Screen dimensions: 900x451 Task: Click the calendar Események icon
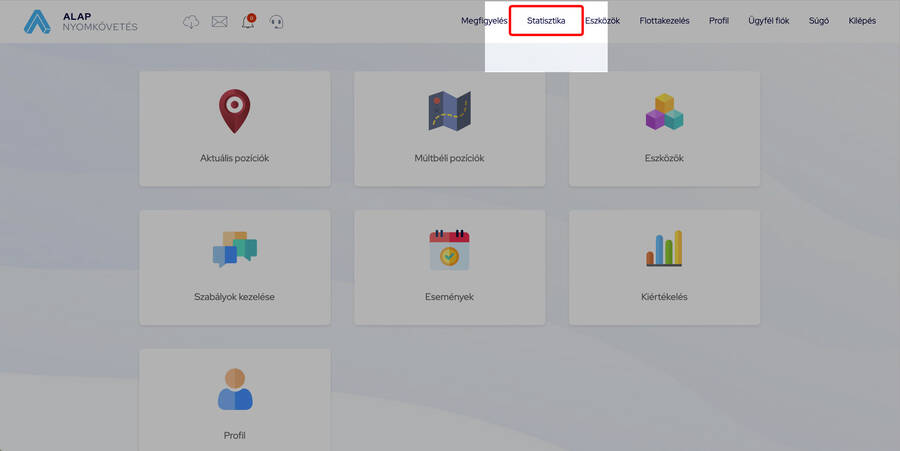tap(449, 250)
